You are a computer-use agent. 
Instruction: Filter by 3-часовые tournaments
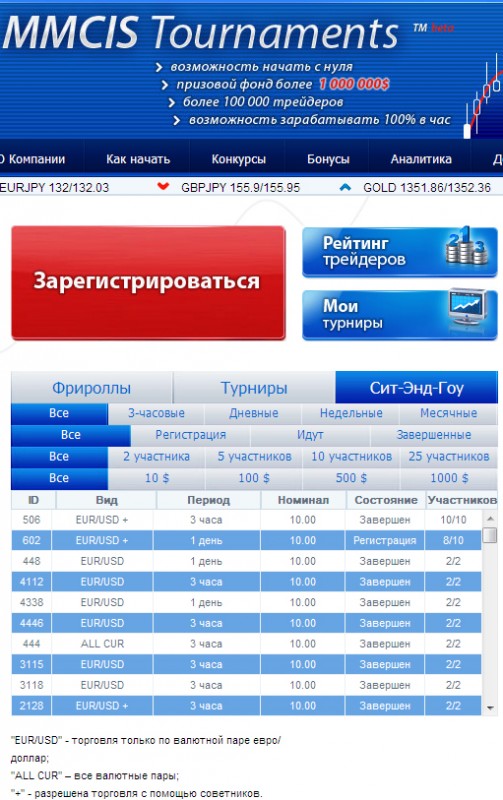(156, 413)
